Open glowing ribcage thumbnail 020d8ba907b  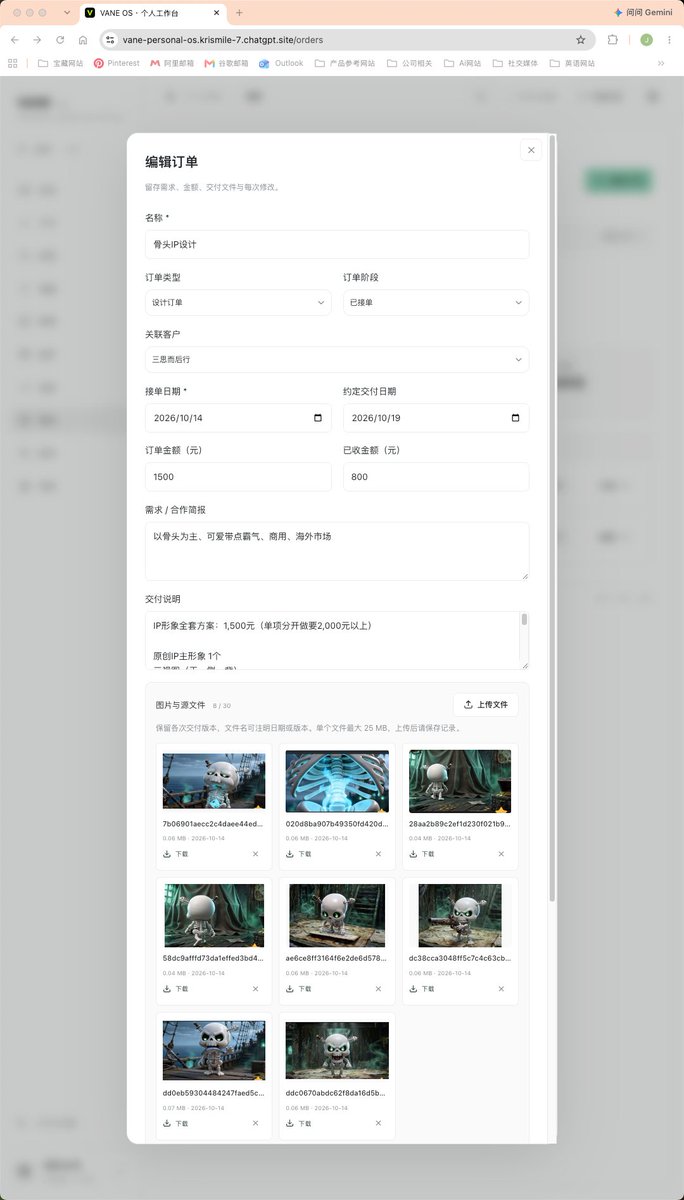(x=337, y=781)
